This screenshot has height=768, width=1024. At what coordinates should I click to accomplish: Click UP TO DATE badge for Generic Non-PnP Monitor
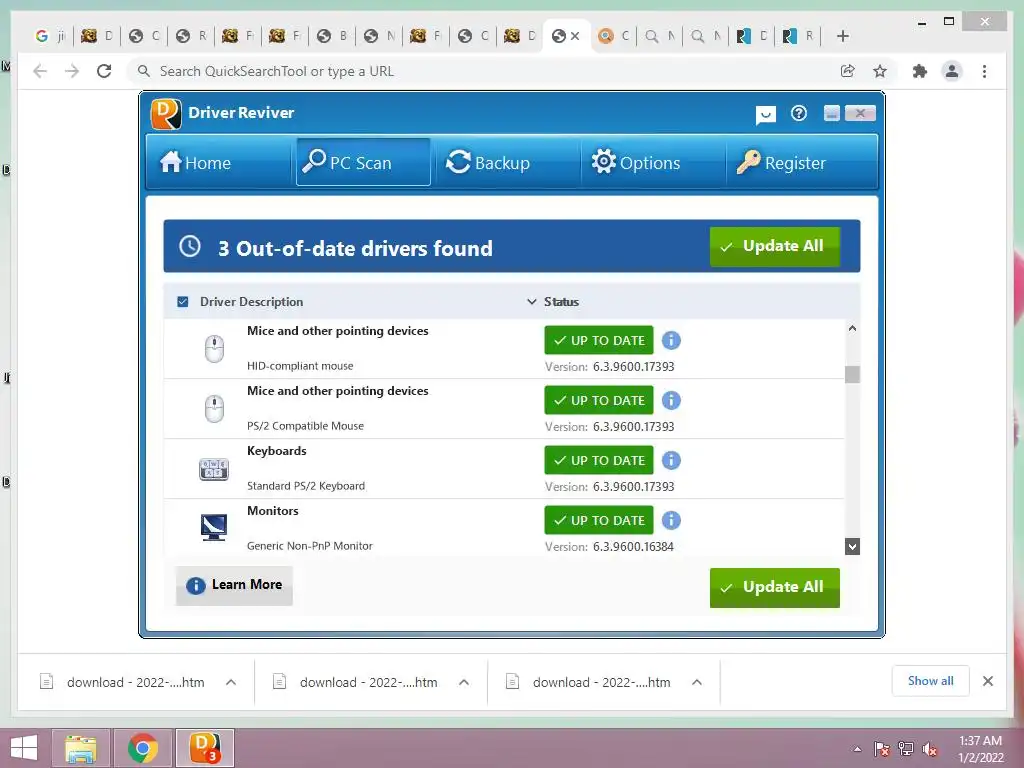[599, 520]
